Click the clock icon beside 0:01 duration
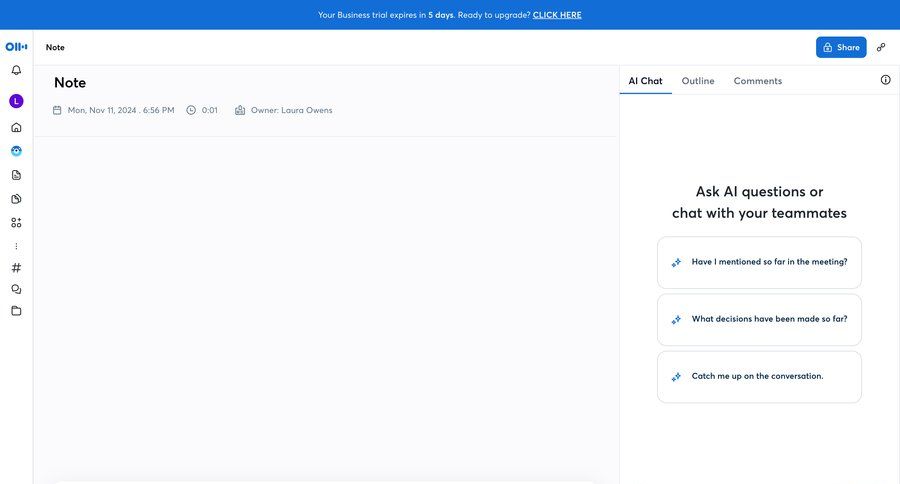 [x=191, y=110]
